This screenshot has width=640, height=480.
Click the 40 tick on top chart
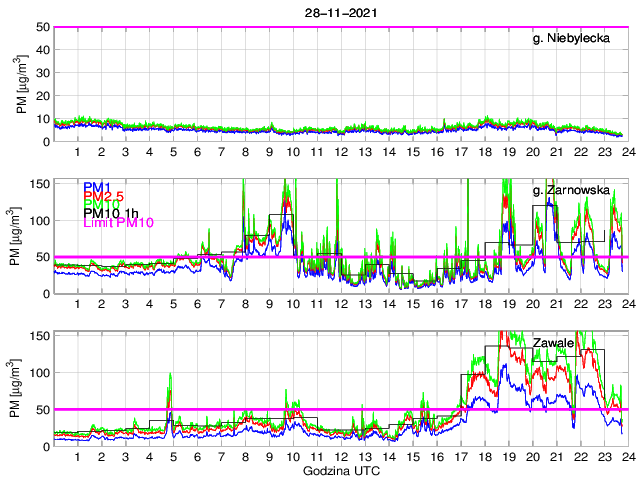pyautogui.click(x=43, y=50)
